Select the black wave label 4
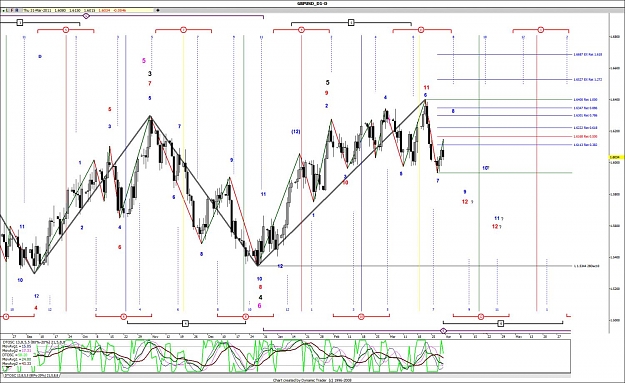 point(260,297)
